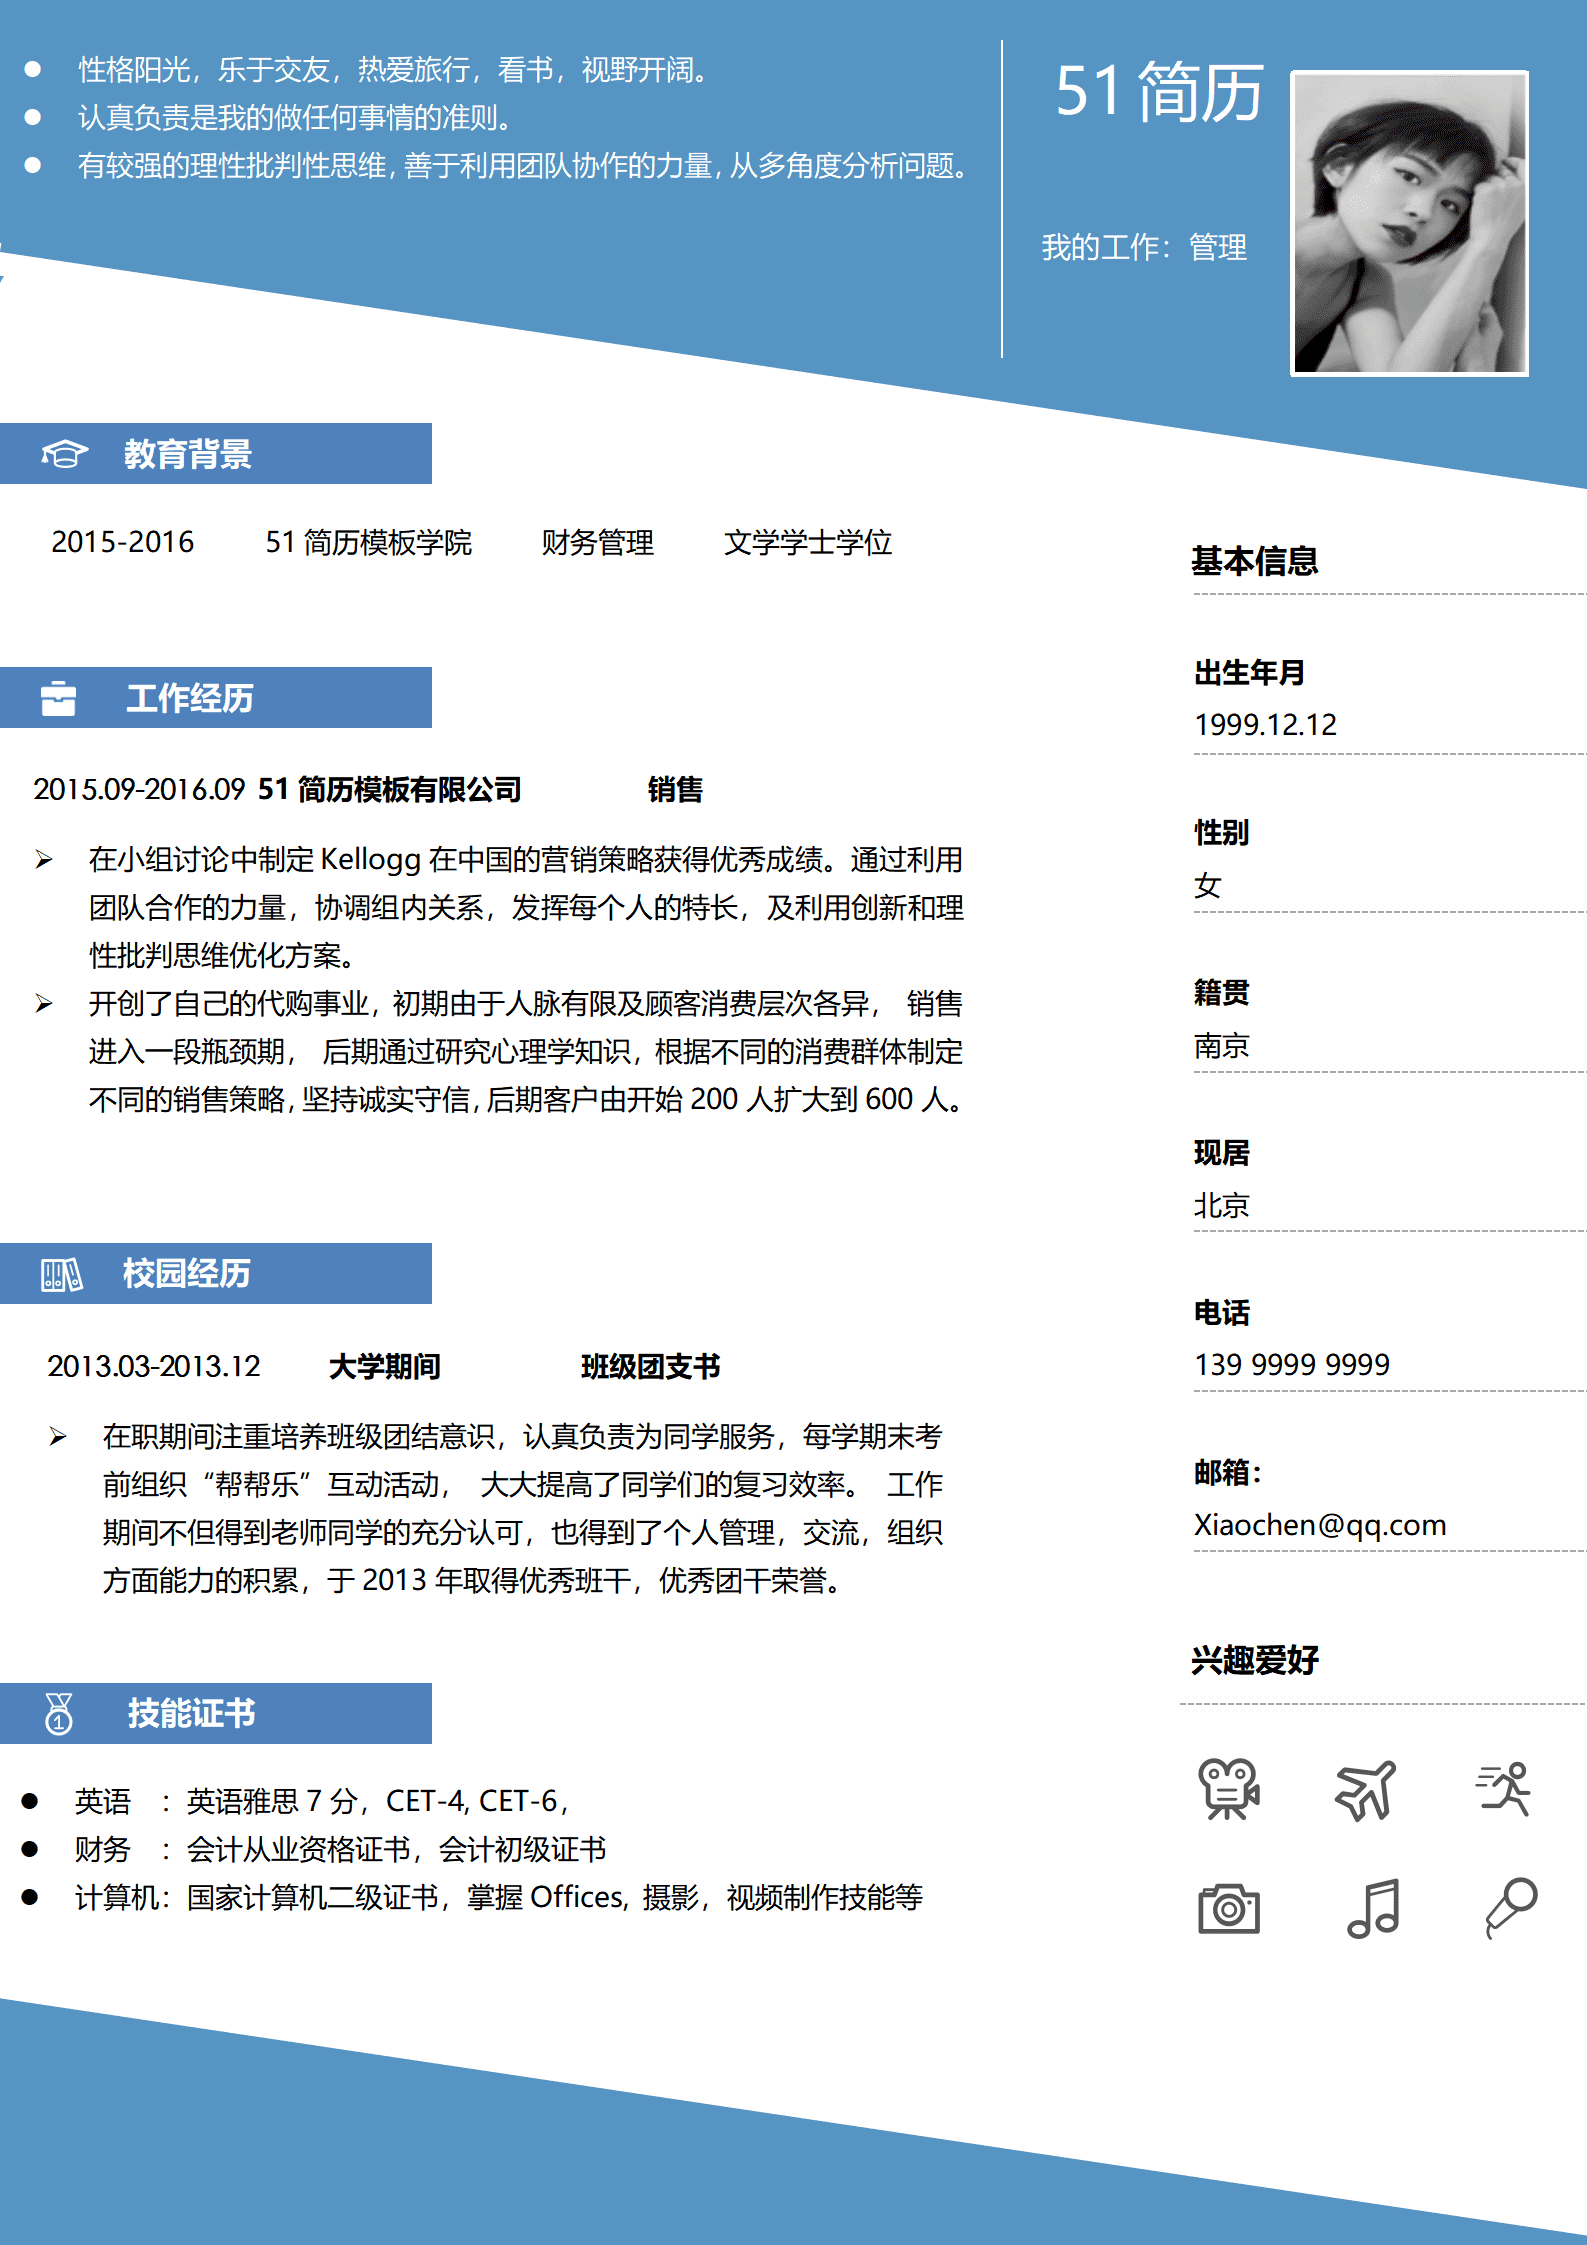
Task: Click the residence value 北京
Action: [x=1221, y=1204]
